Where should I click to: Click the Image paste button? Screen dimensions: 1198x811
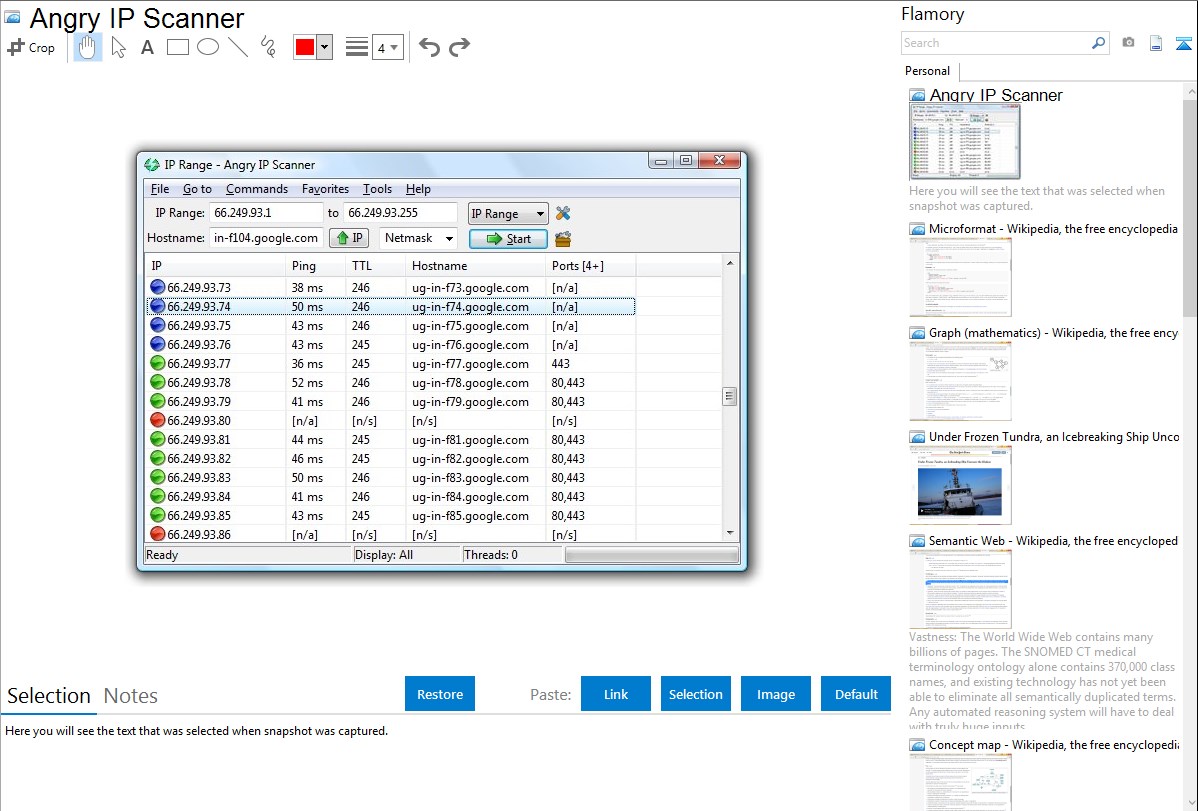[775, 694]
